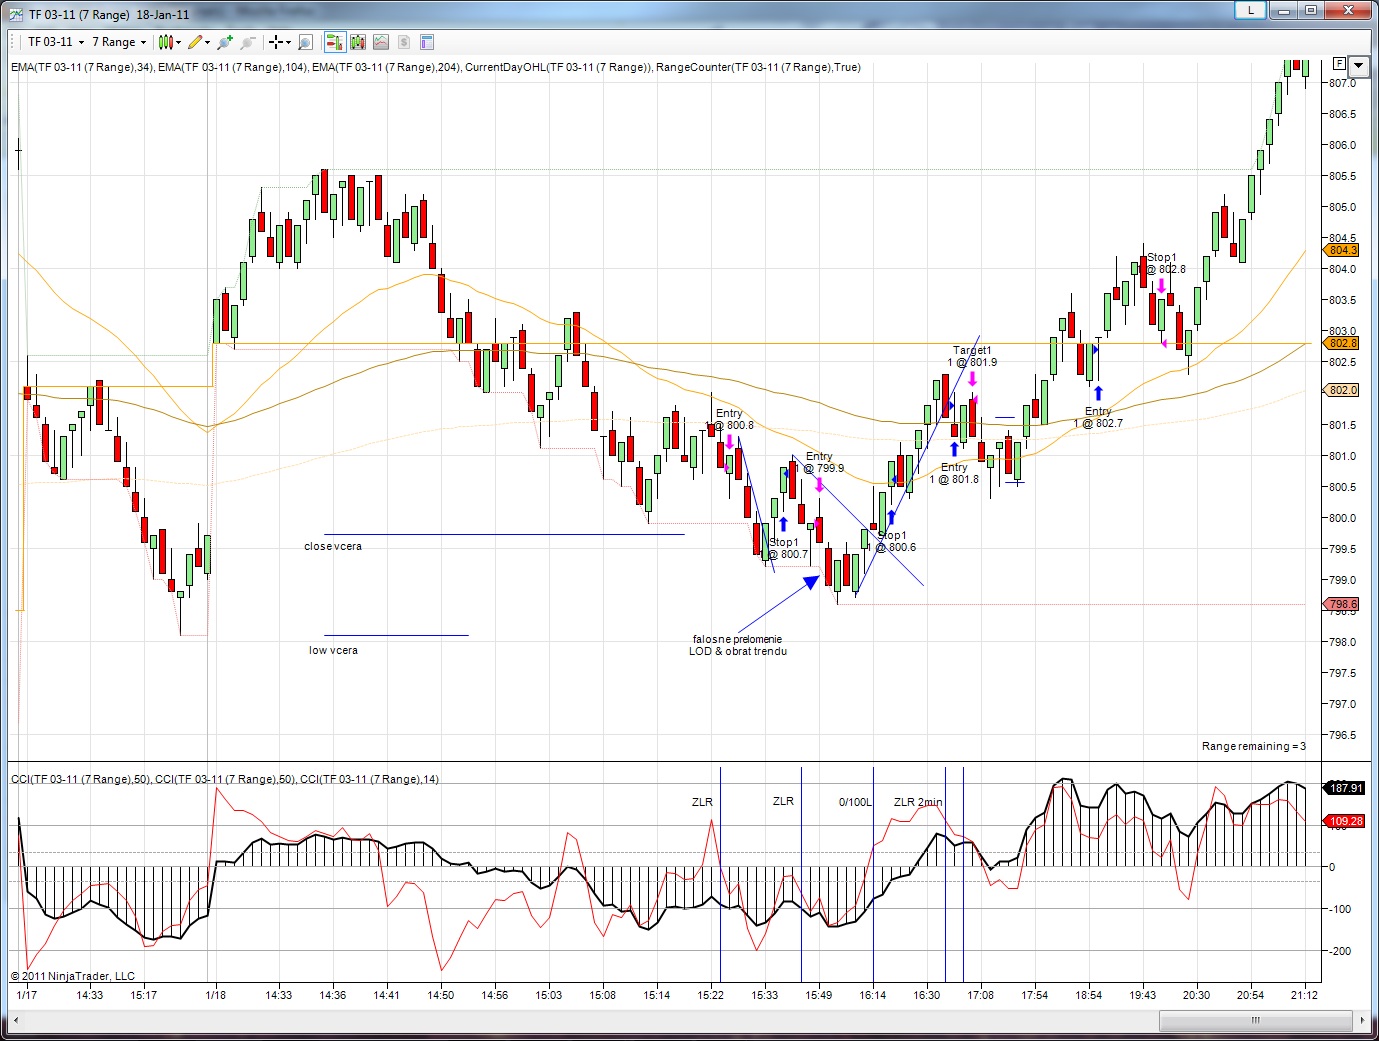Click the 'Entry 1 @ 802.7' label
The image size is (1379, 1041).
[x=1098, y=417]
